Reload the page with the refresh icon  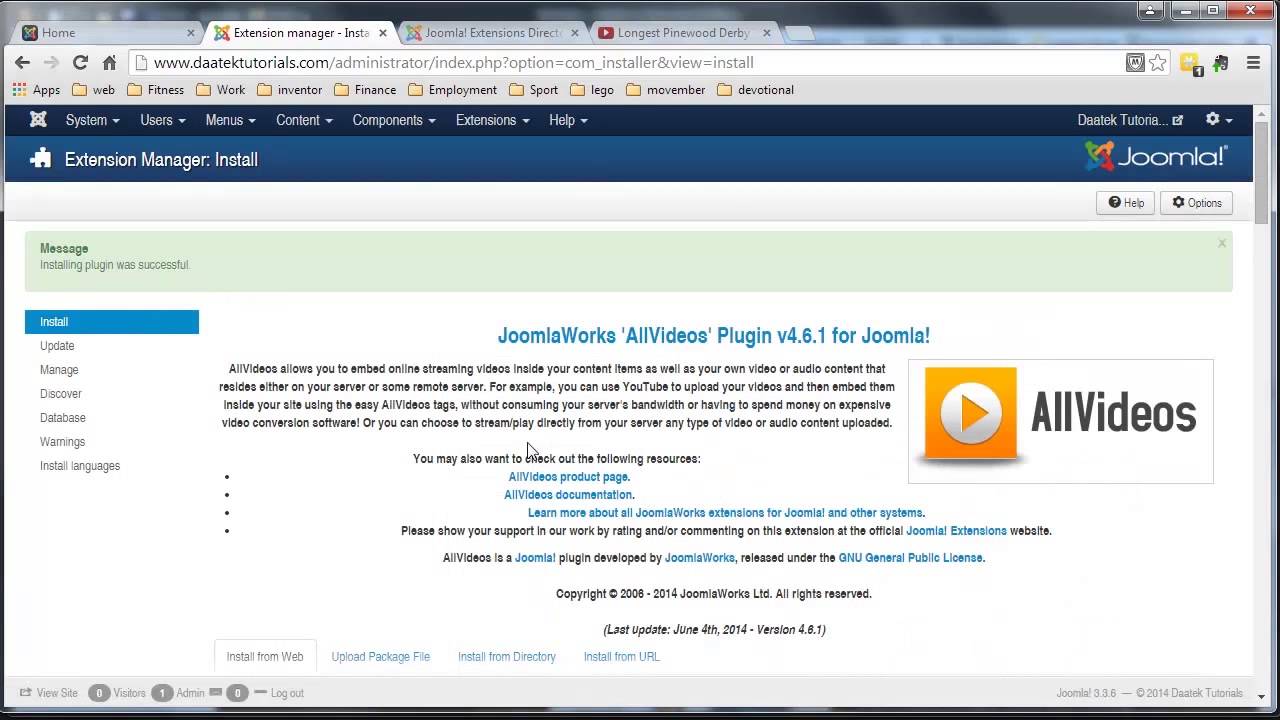[x=81, y=62]
